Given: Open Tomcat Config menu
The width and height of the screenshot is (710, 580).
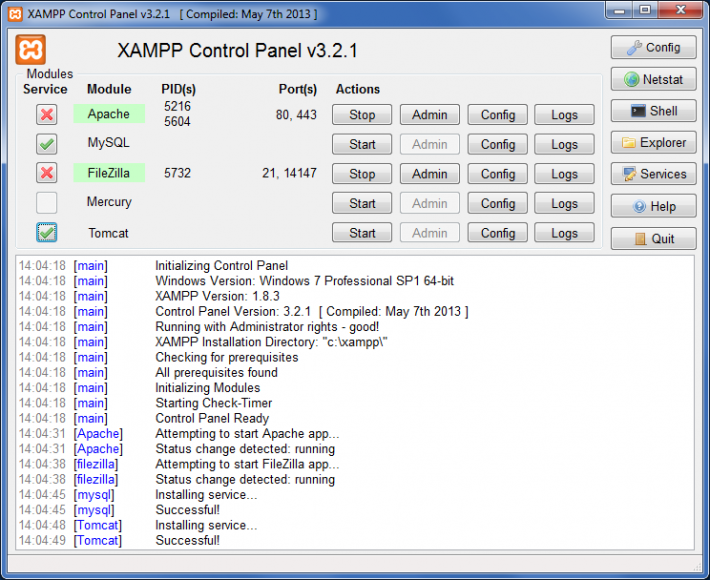Looking at the screenshot, I should click(498, 233).
